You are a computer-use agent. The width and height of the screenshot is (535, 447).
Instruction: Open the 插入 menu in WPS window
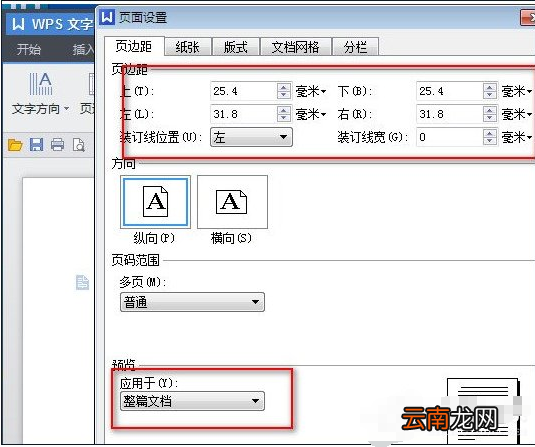point(83,49)
